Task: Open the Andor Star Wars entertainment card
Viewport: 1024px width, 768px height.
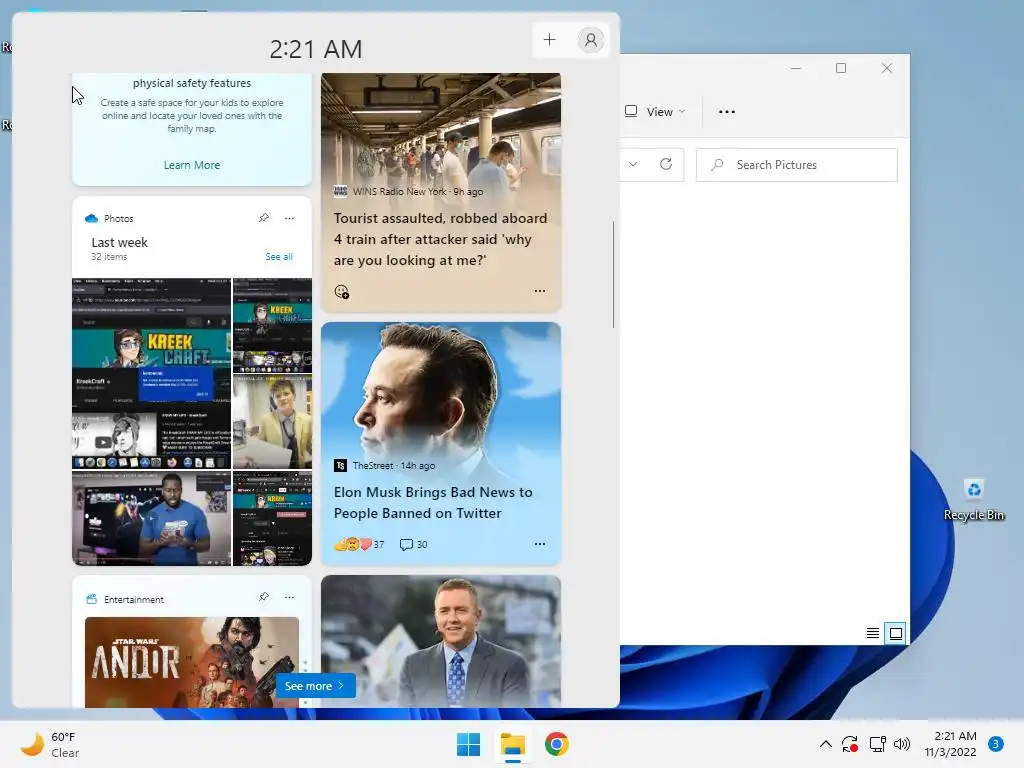Action: 192,662
